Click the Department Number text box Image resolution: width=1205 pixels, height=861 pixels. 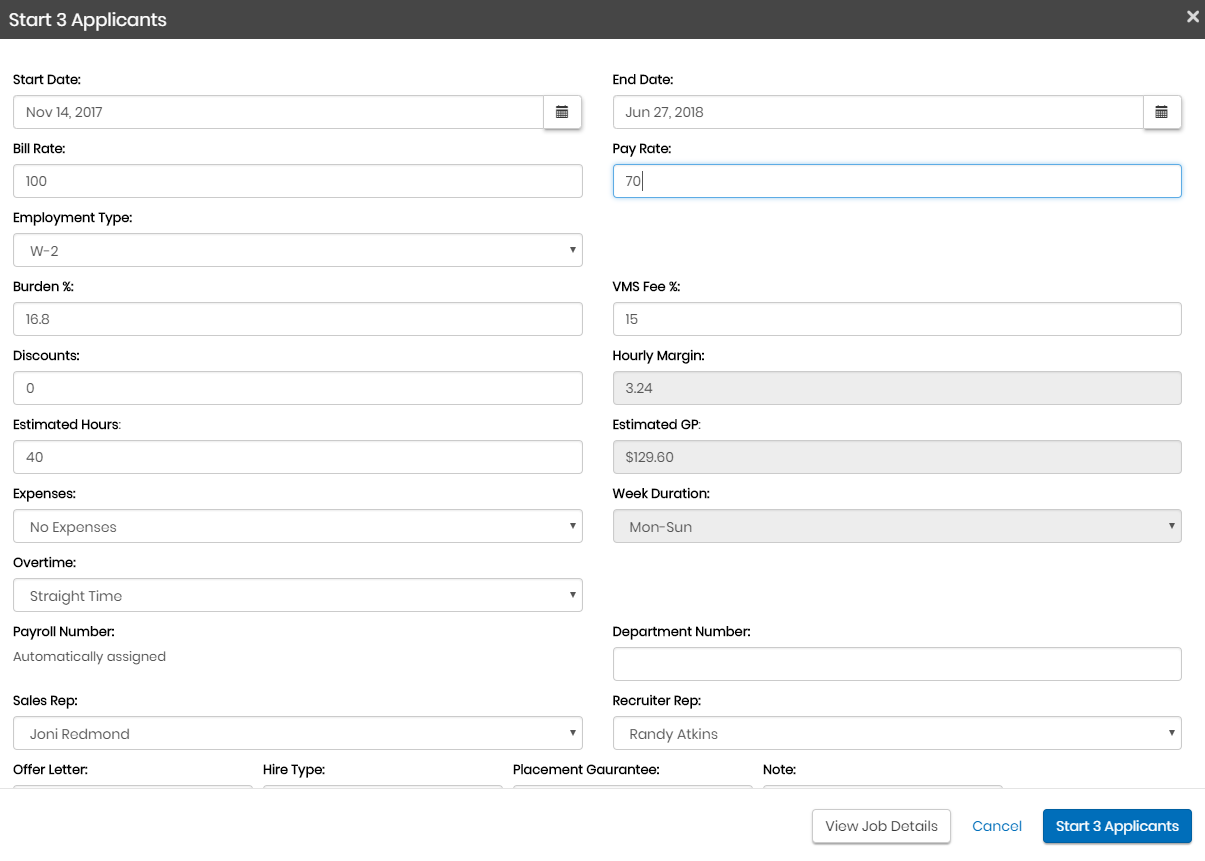[x=896, y=664]
